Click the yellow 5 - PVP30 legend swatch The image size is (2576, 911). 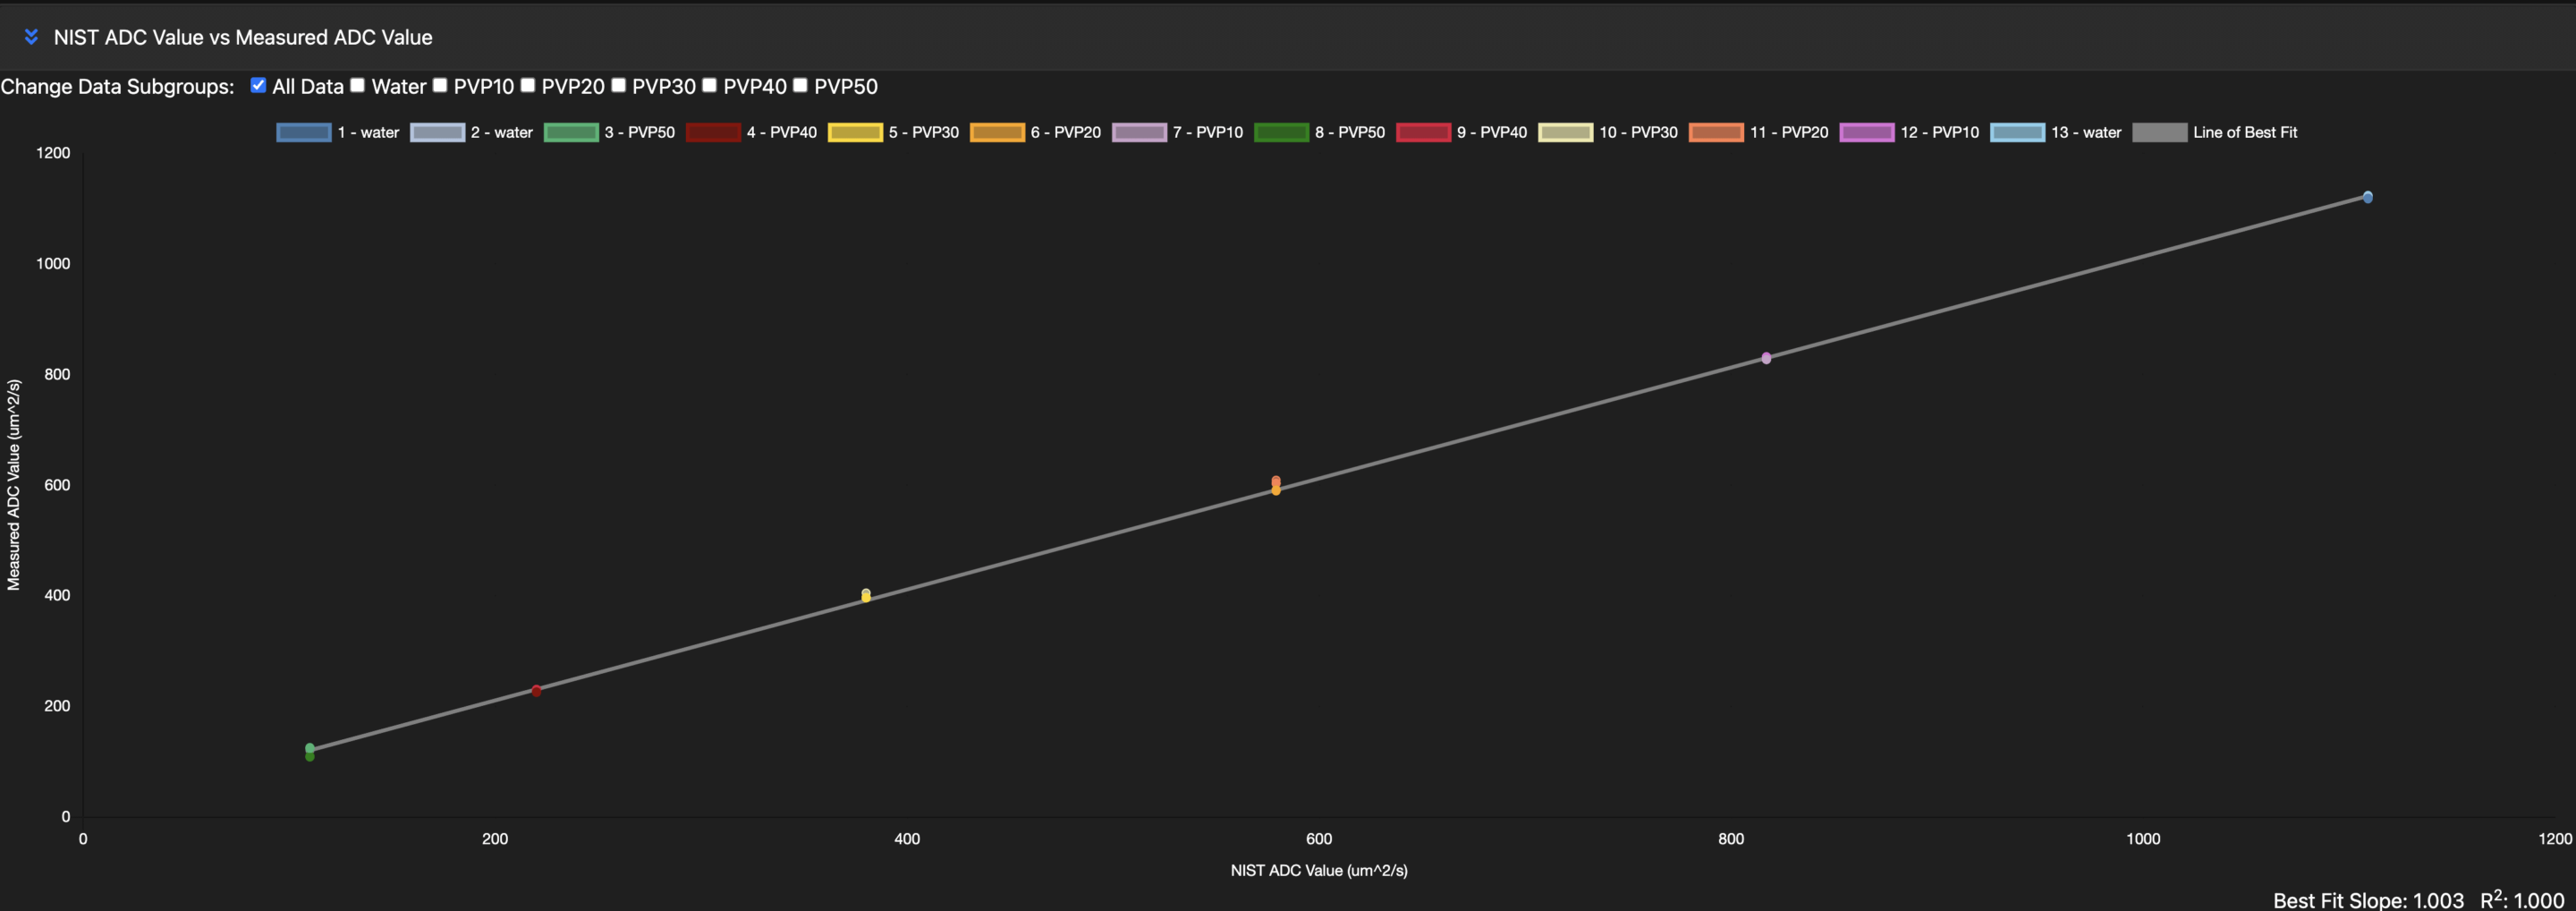[855, 132]
